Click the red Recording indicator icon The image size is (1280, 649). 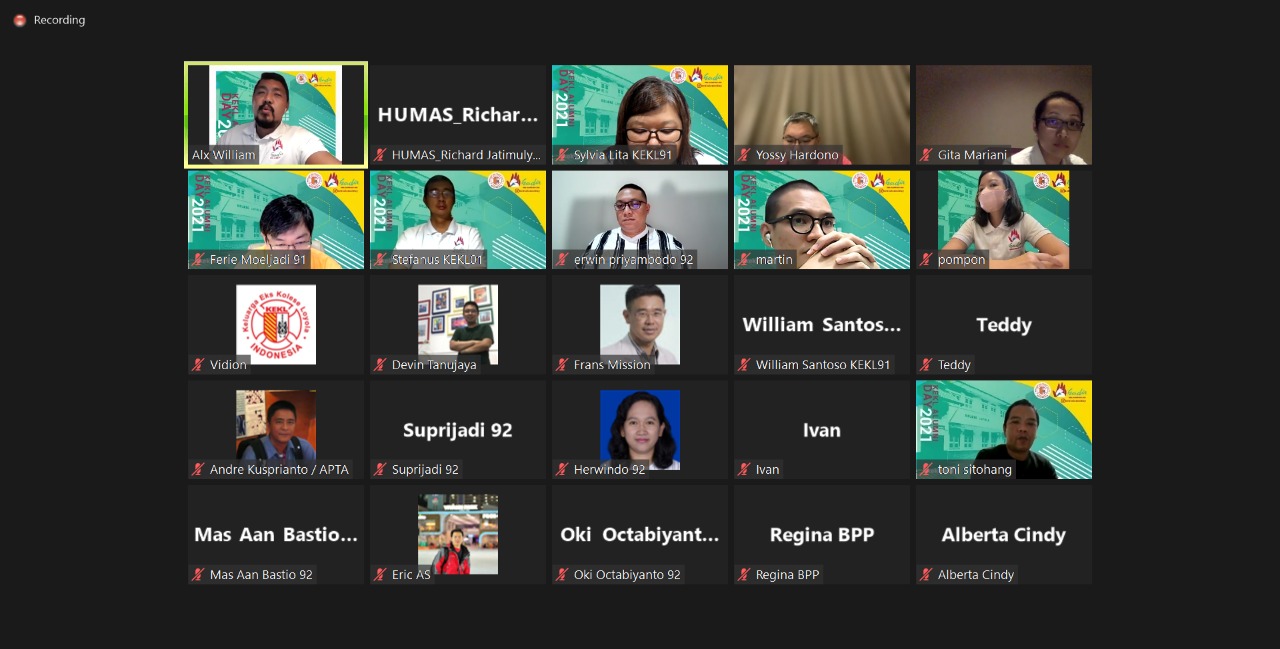tap(19, 20)
